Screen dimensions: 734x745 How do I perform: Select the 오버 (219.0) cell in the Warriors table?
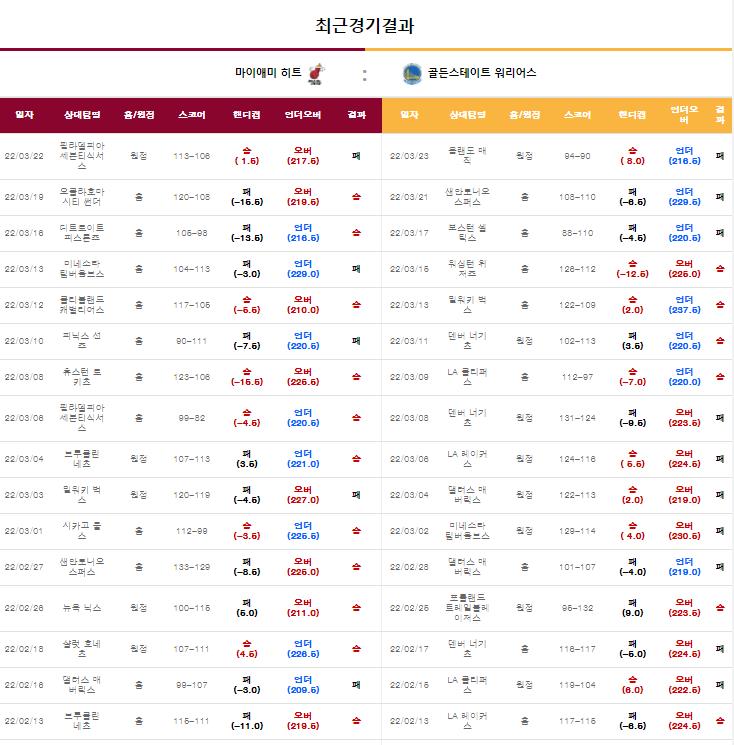(684, 495)
